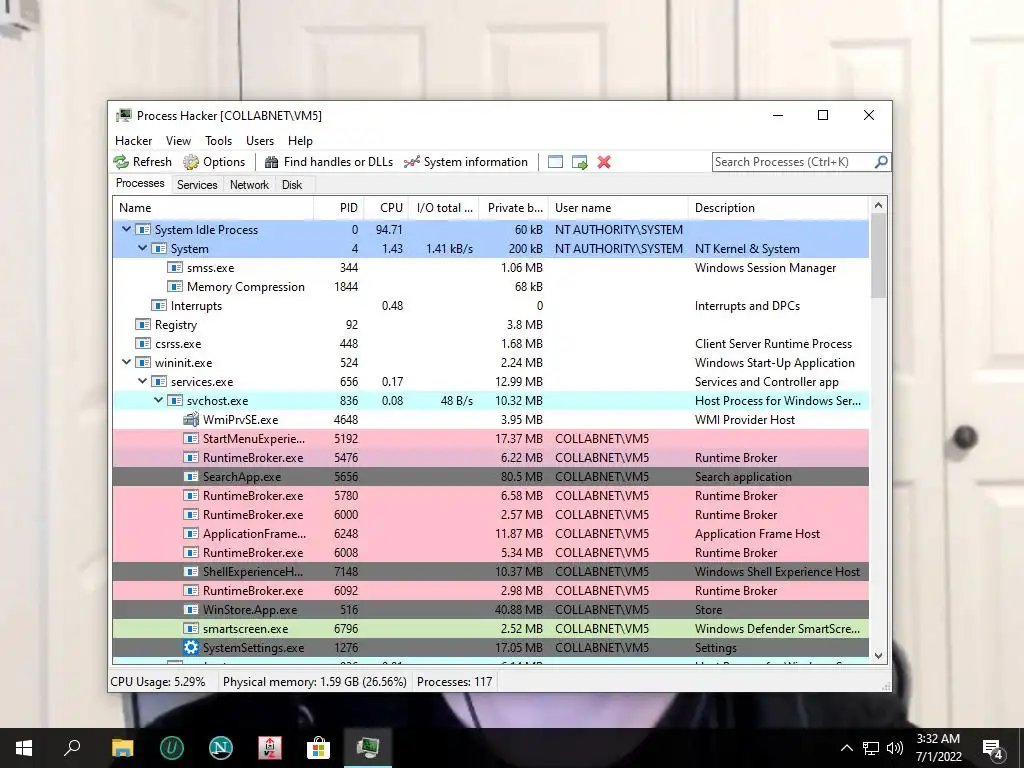Screen dimensions: 1024x768
Task: Click Process Hacker taskbar icon
Action: pos(368,748)
